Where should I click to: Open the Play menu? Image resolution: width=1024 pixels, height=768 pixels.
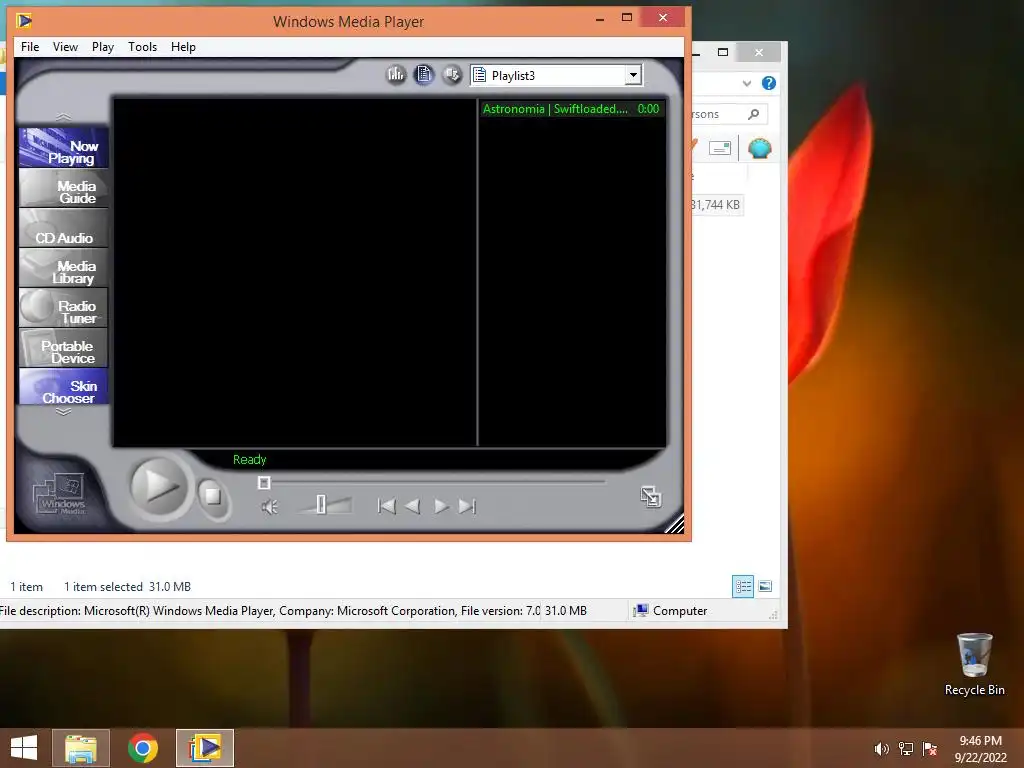pos(103,47)
